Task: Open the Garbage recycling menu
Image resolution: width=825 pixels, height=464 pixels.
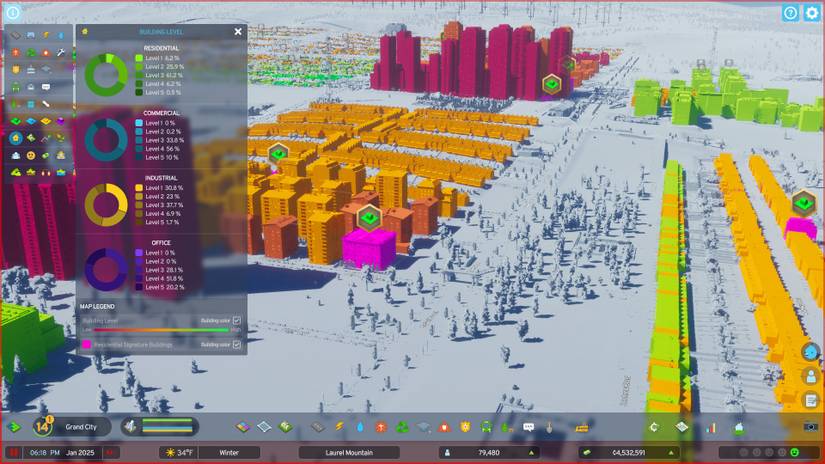Action: [x=402, y=427]
